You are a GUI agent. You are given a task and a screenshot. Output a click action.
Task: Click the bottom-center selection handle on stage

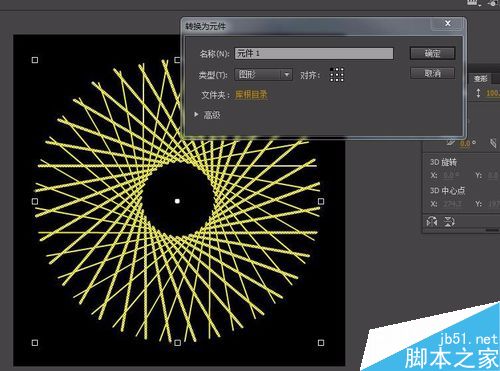[178, 343]
